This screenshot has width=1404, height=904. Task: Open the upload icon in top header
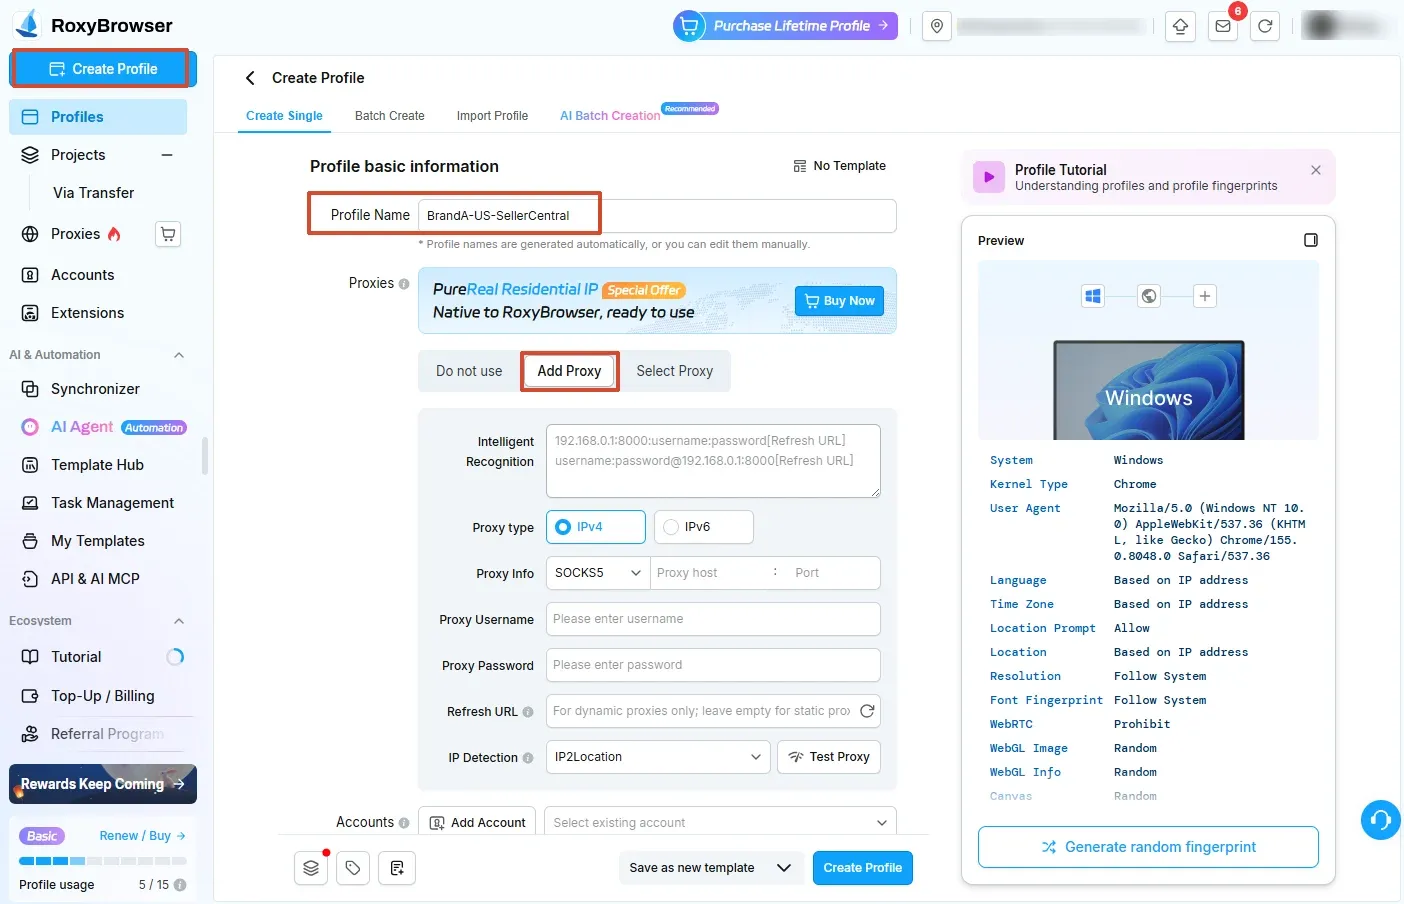click(1181, 26)
